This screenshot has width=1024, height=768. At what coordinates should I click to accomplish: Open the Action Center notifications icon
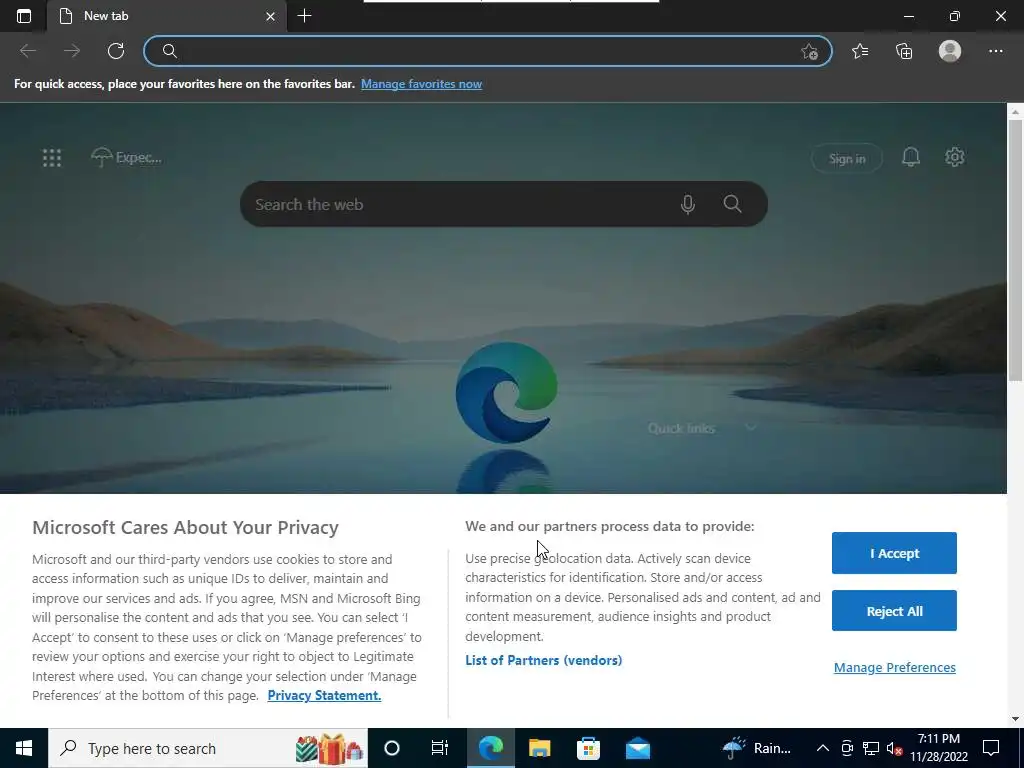[991, 748]
